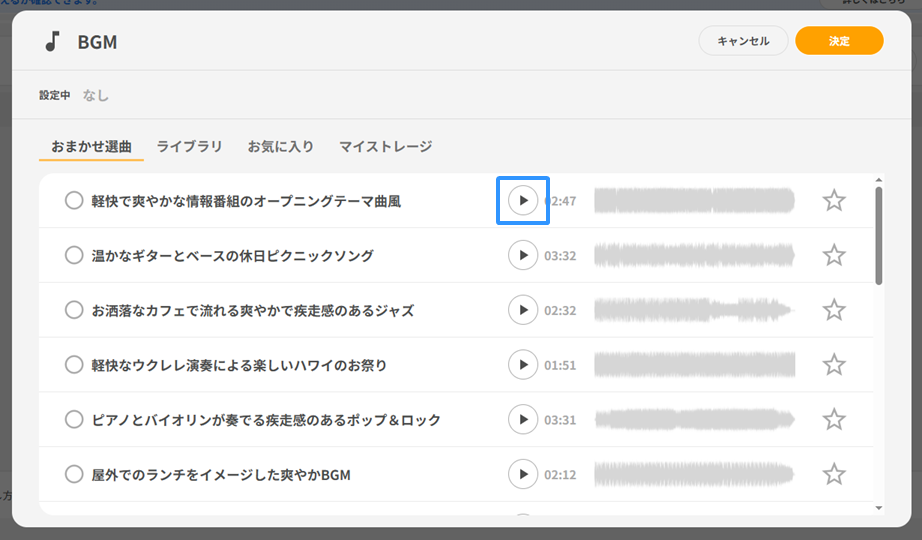Screen dimensions: 922x540
Task: Go to the マイストレージ tab
Action: [385, 147]
